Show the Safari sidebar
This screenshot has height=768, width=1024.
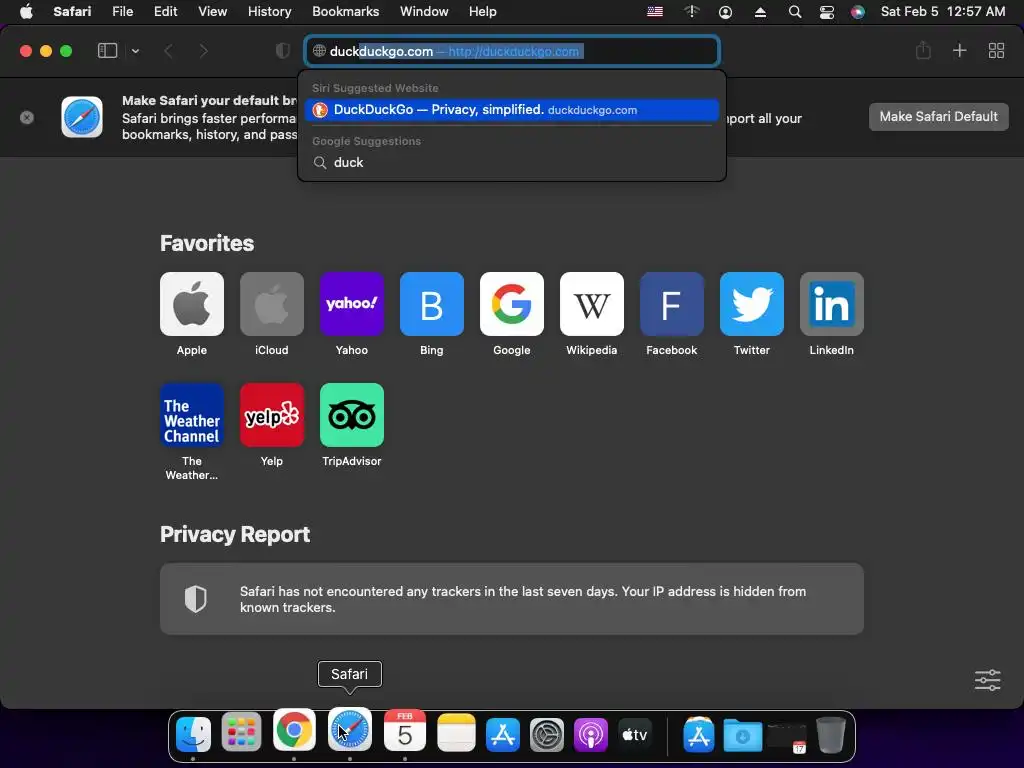tap(107, 51)
